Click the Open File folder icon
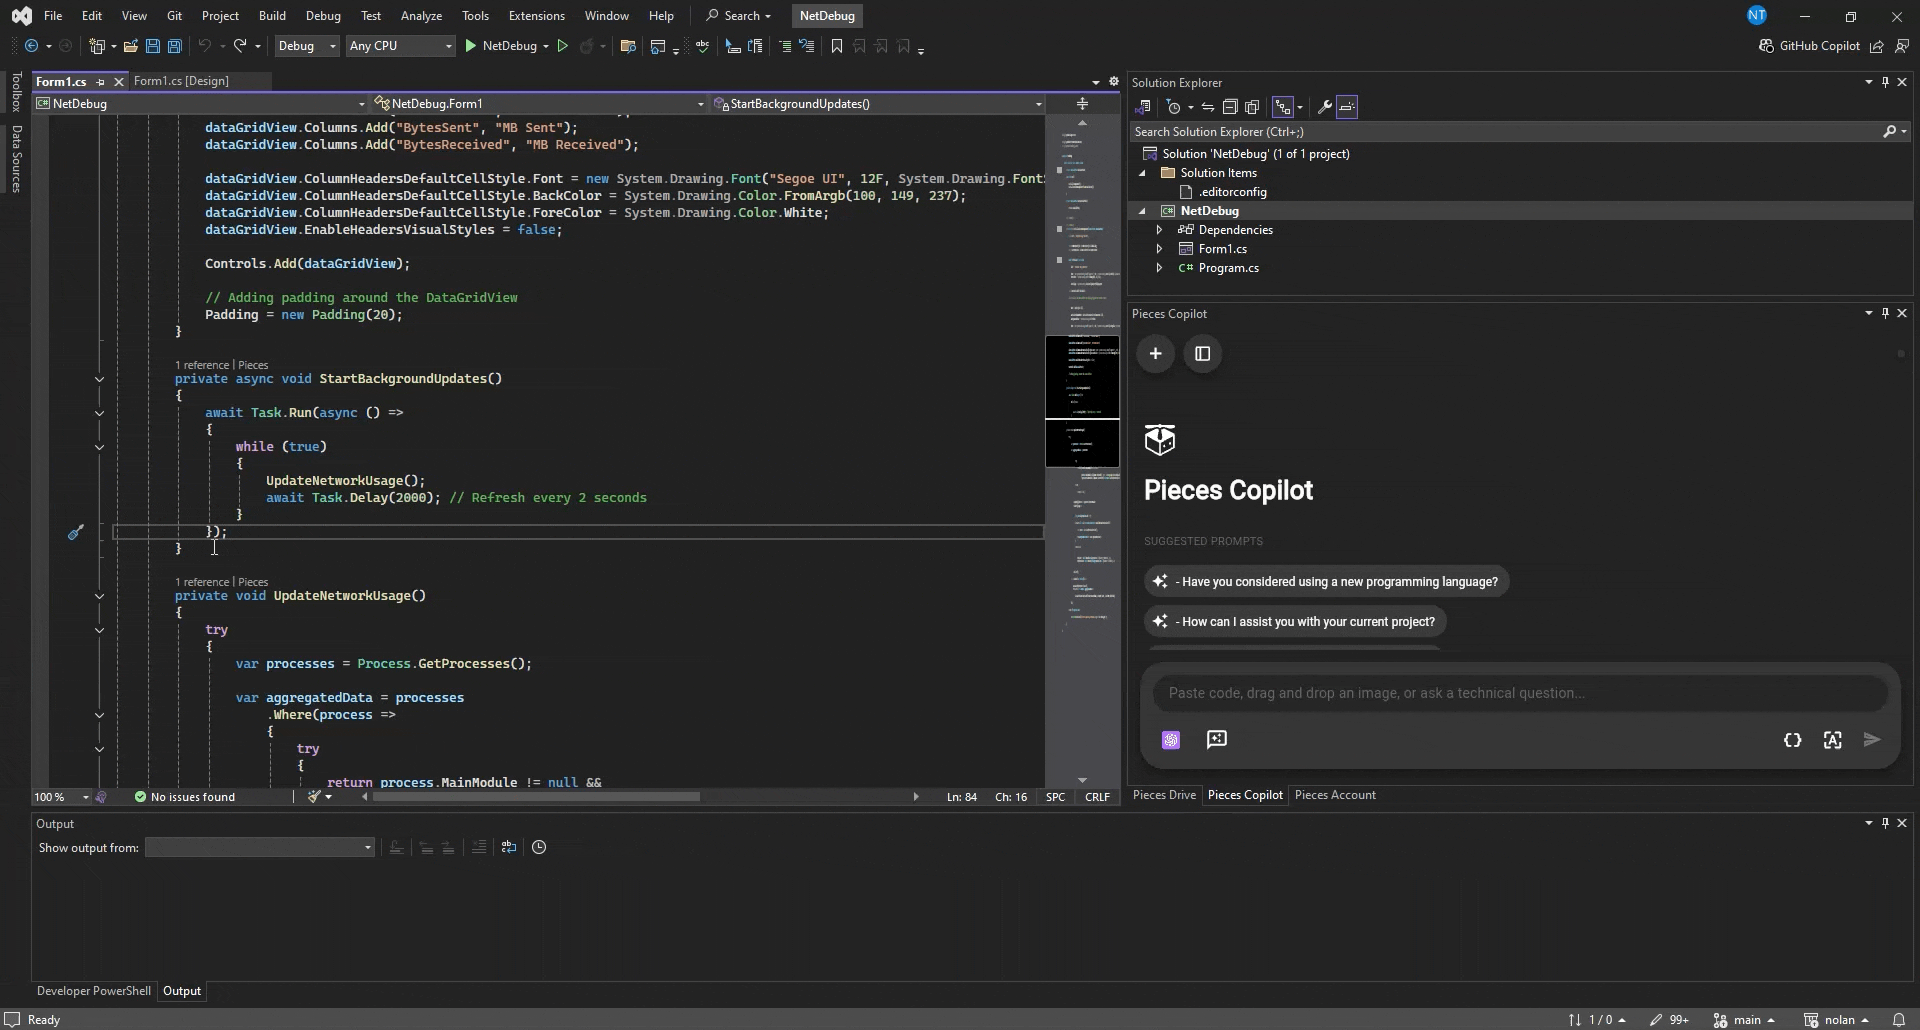 [130, 46]
